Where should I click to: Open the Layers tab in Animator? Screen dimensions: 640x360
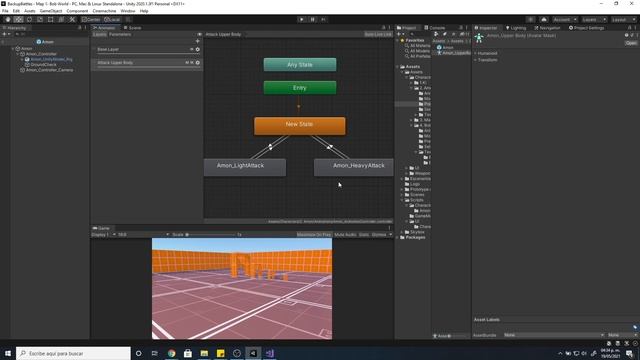pyautogui.click(x=100, y=34)
